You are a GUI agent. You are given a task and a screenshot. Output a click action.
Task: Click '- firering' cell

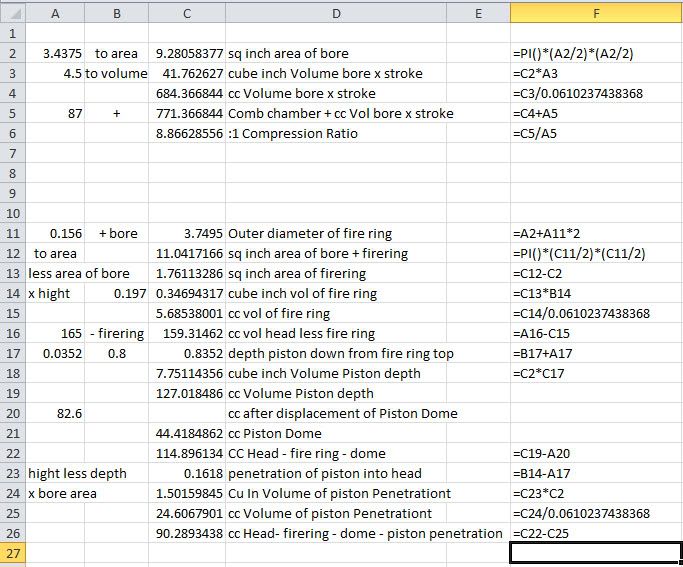pyautogui.click(x=117, y=334)
